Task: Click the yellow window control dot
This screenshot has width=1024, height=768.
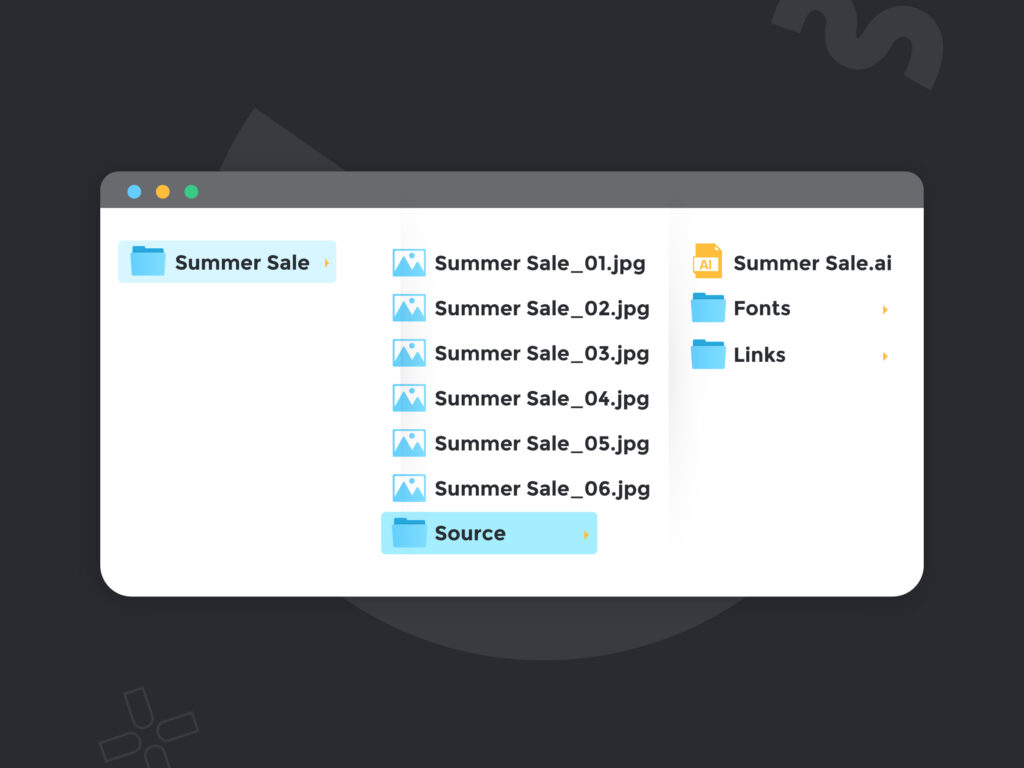Action: [163, 191]
